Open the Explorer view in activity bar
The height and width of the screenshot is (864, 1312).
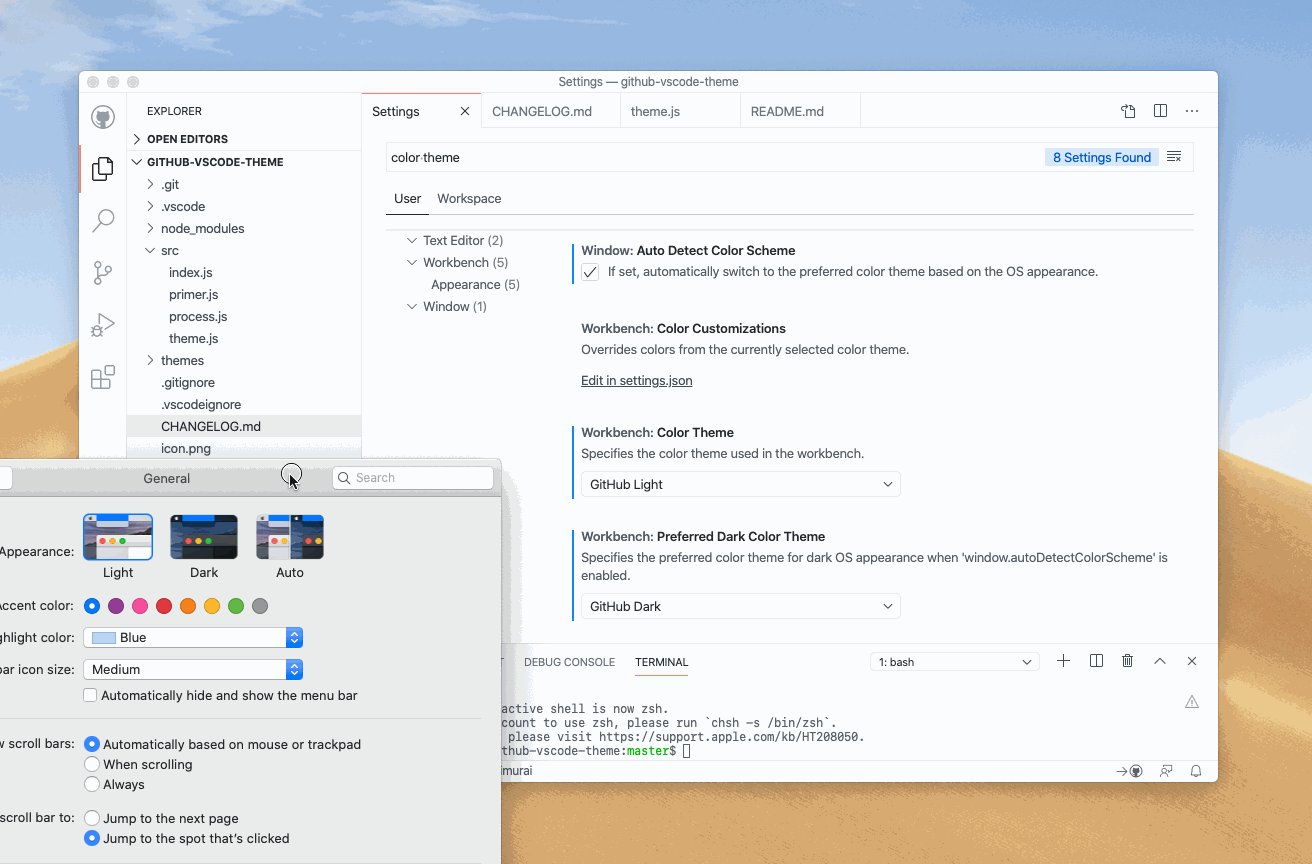(x=102, y=169)
